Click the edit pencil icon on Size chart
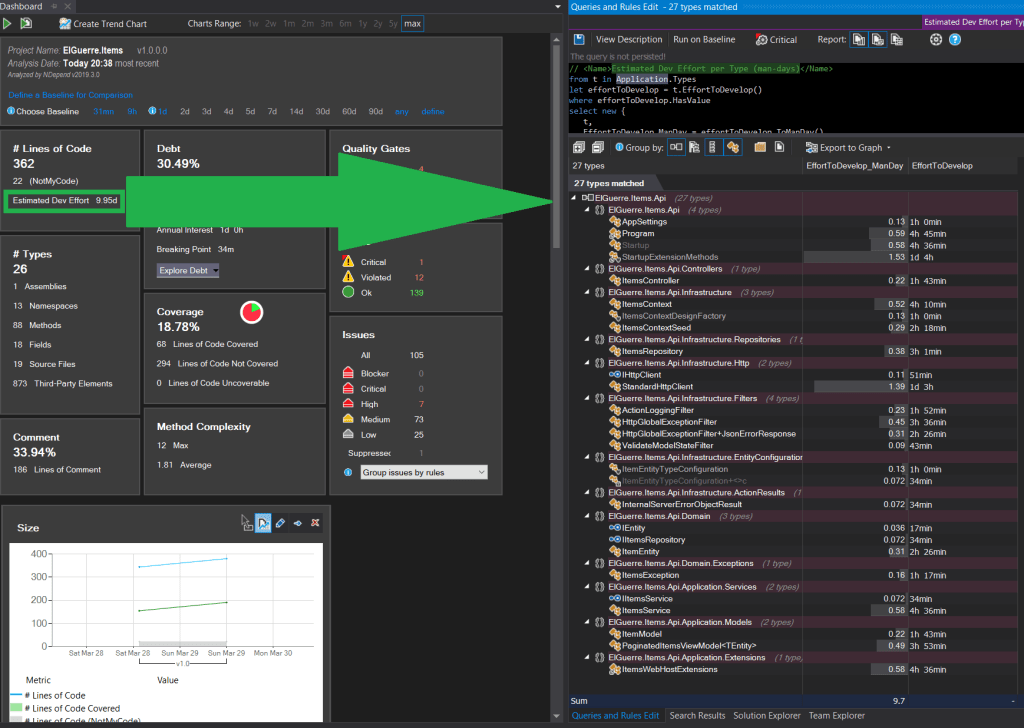This screenshot has width=1024, height=728. 280,523
